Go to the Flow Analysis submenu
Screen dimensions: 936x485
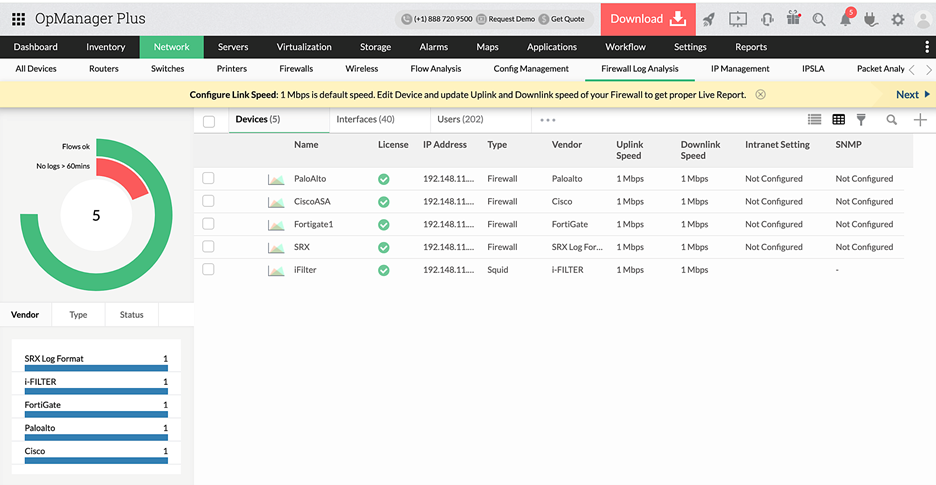point(436,69)
